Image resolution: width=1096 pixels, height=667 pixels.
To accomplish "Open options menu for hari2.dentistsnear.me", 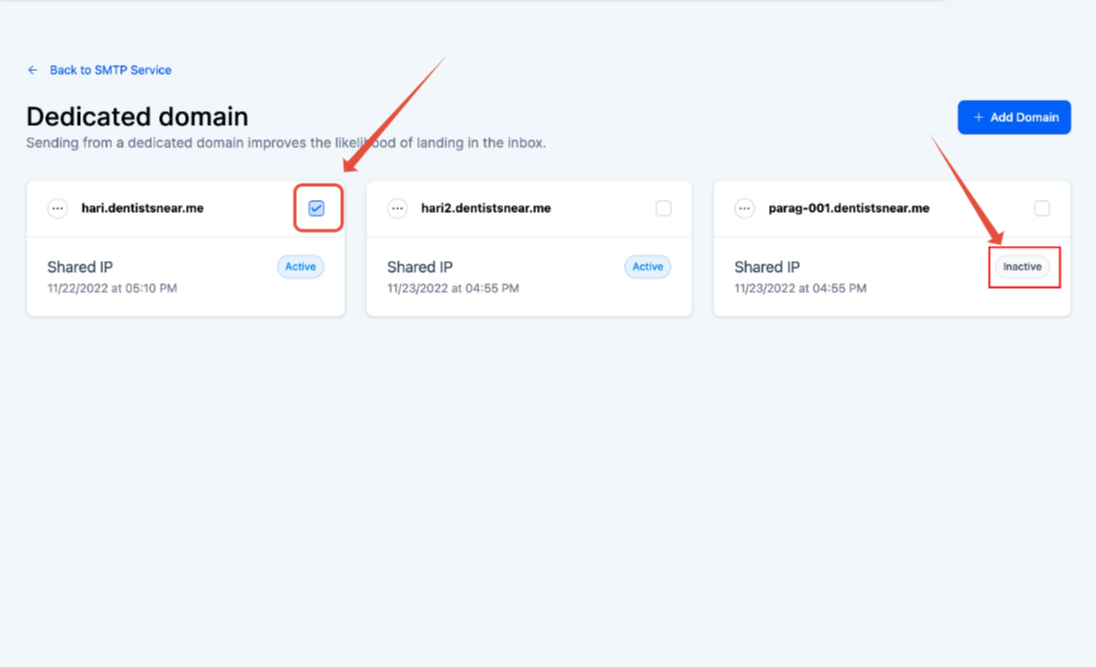I will (398, 209).
